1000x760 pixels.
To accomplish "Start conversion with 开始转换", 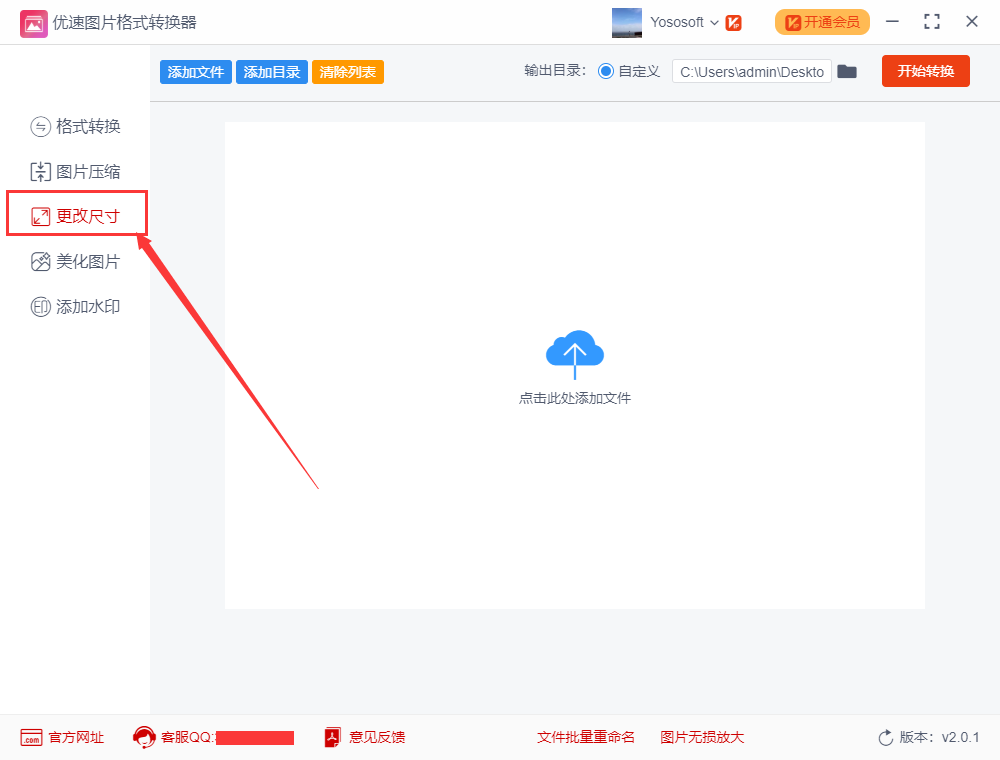I will coord(925,71).
